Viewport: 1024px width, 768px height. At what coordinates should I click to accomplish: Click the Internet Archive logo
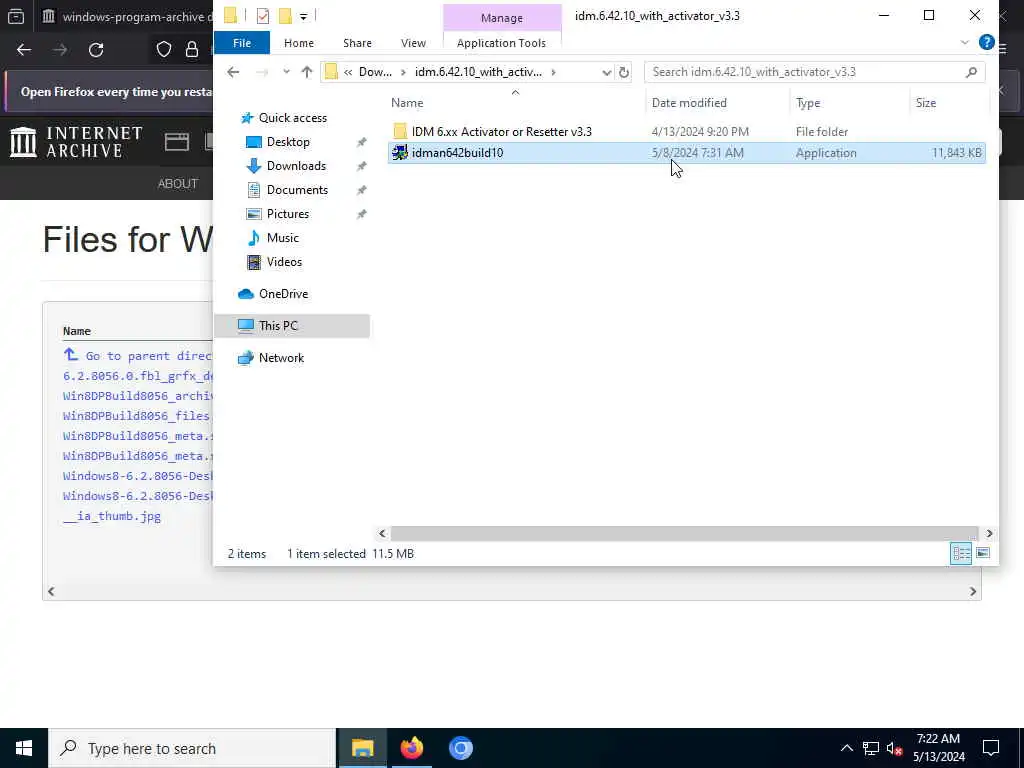(76, 142)
